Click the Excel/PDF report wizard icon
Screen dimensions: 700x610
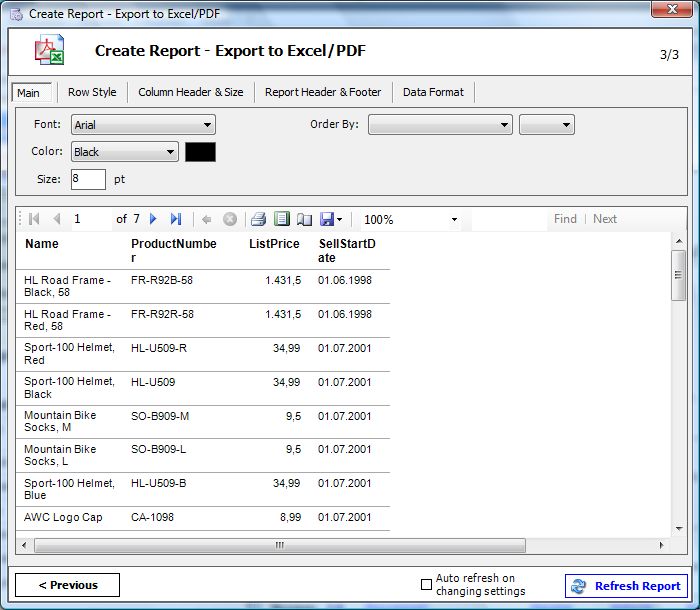click(50, 50)
